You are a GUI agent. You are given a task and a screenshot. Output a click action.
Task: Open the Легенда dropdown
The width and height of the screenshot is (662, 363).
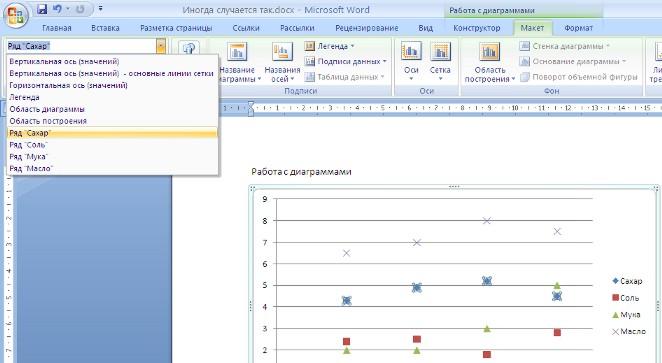329,46
